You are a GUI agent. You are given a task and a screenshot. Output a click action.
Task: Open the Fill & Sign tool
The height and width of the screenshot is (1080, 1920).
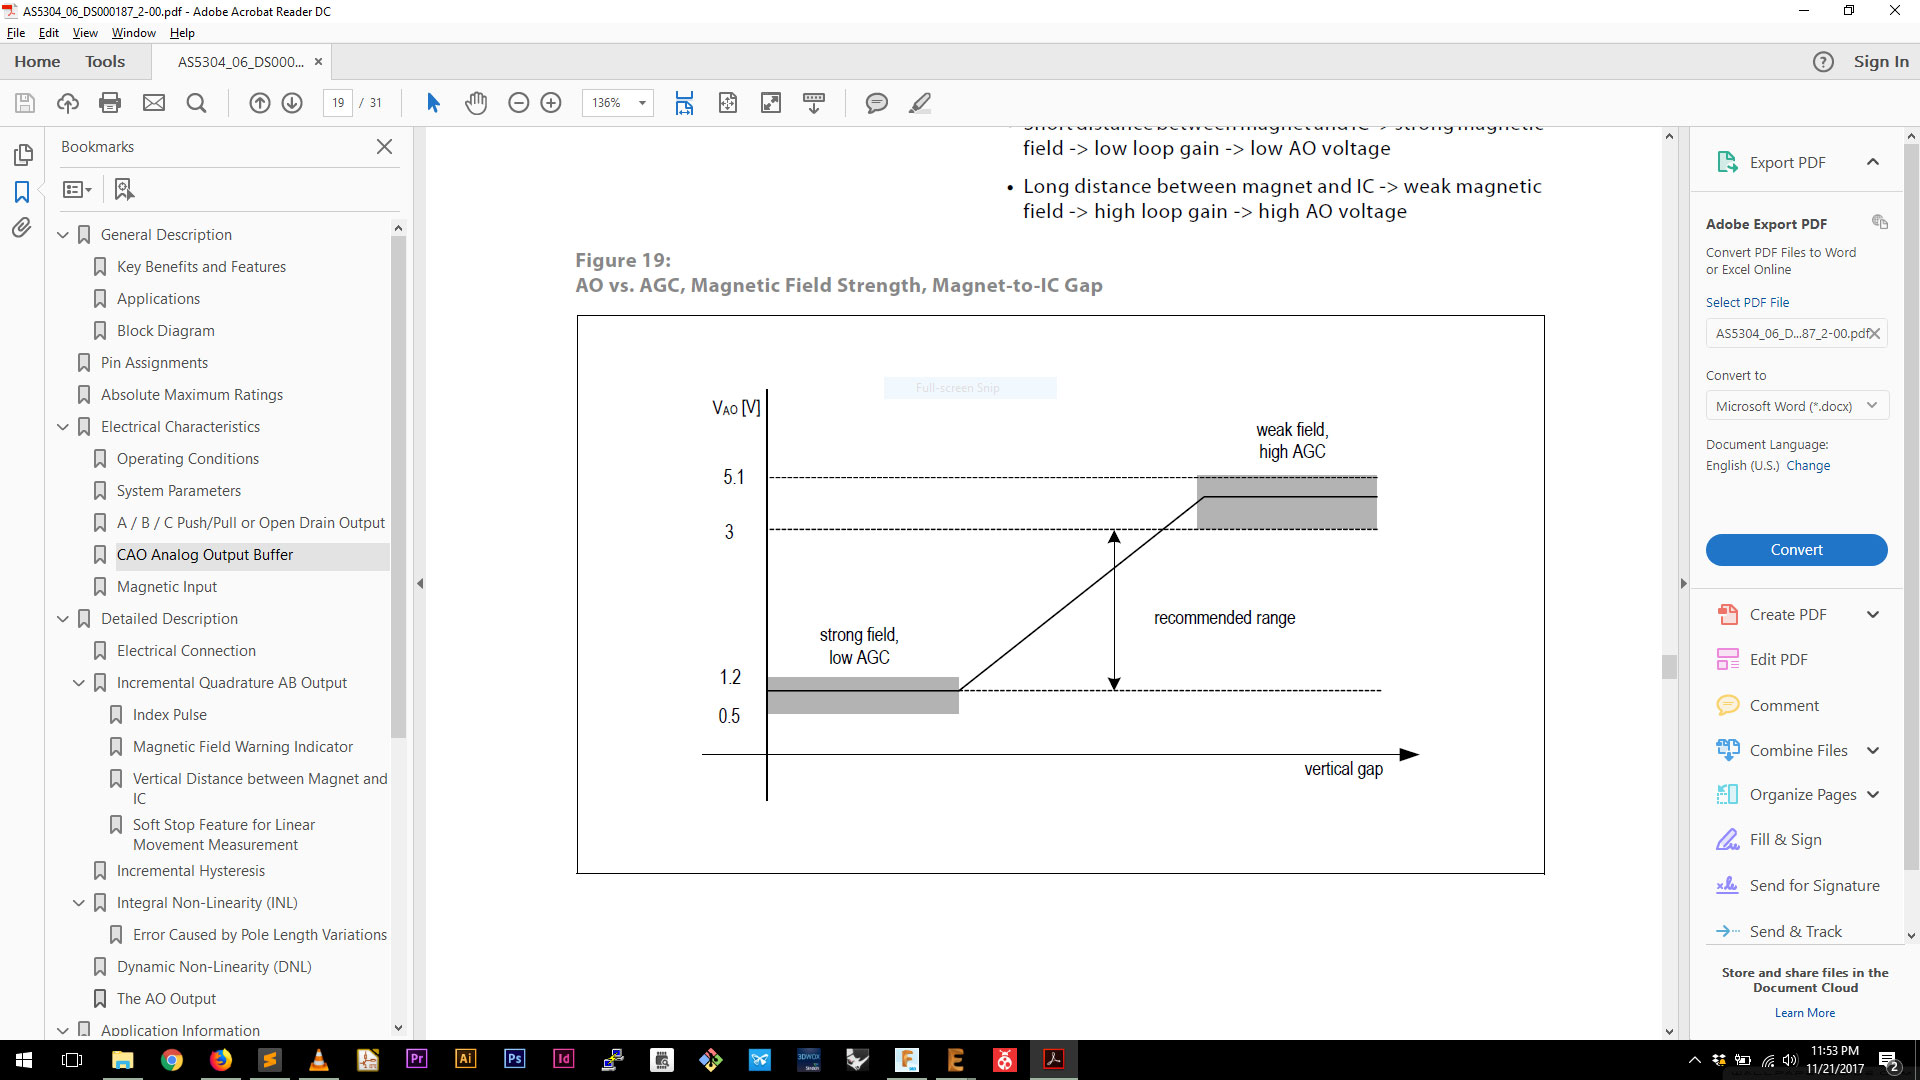pos(1785,840)
